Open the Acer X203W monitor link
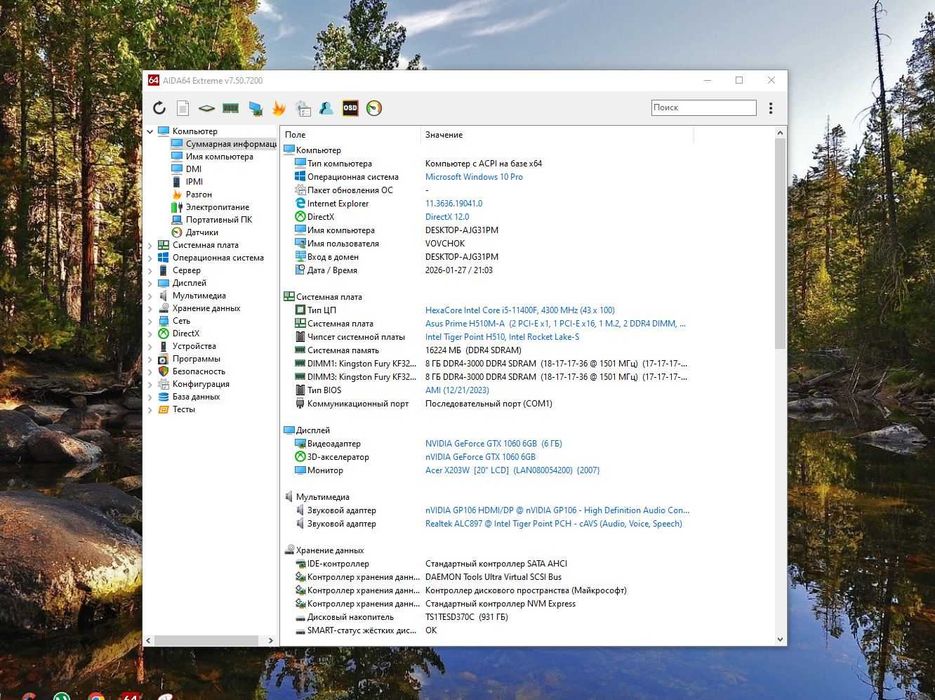Image resolution: width=935 pixels, height=700 pixels. pos(512,470)
